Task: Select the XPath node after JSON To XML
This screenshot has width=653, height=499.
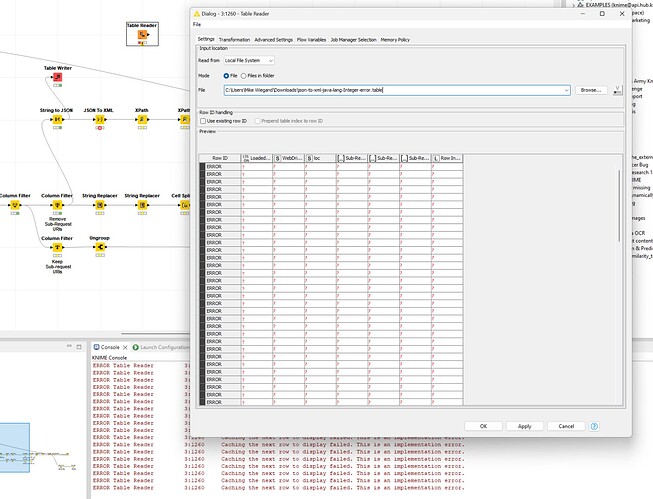Action: coord(142,120)
